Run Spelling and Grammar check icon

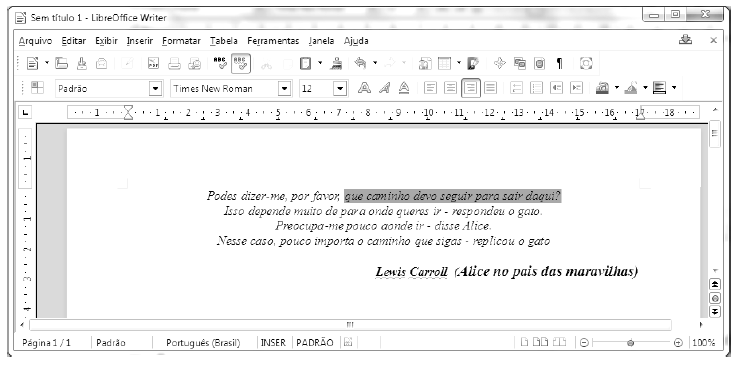tap(220, 63)
